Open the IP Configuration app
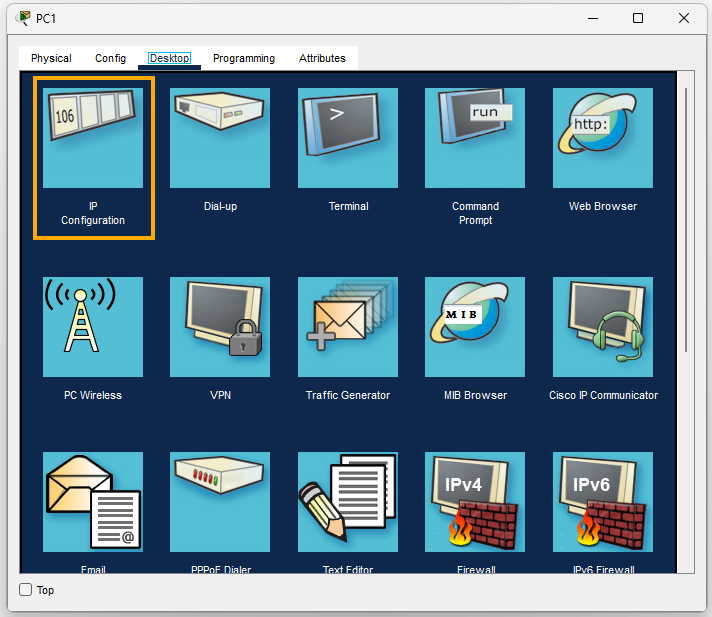 (93, 138)
